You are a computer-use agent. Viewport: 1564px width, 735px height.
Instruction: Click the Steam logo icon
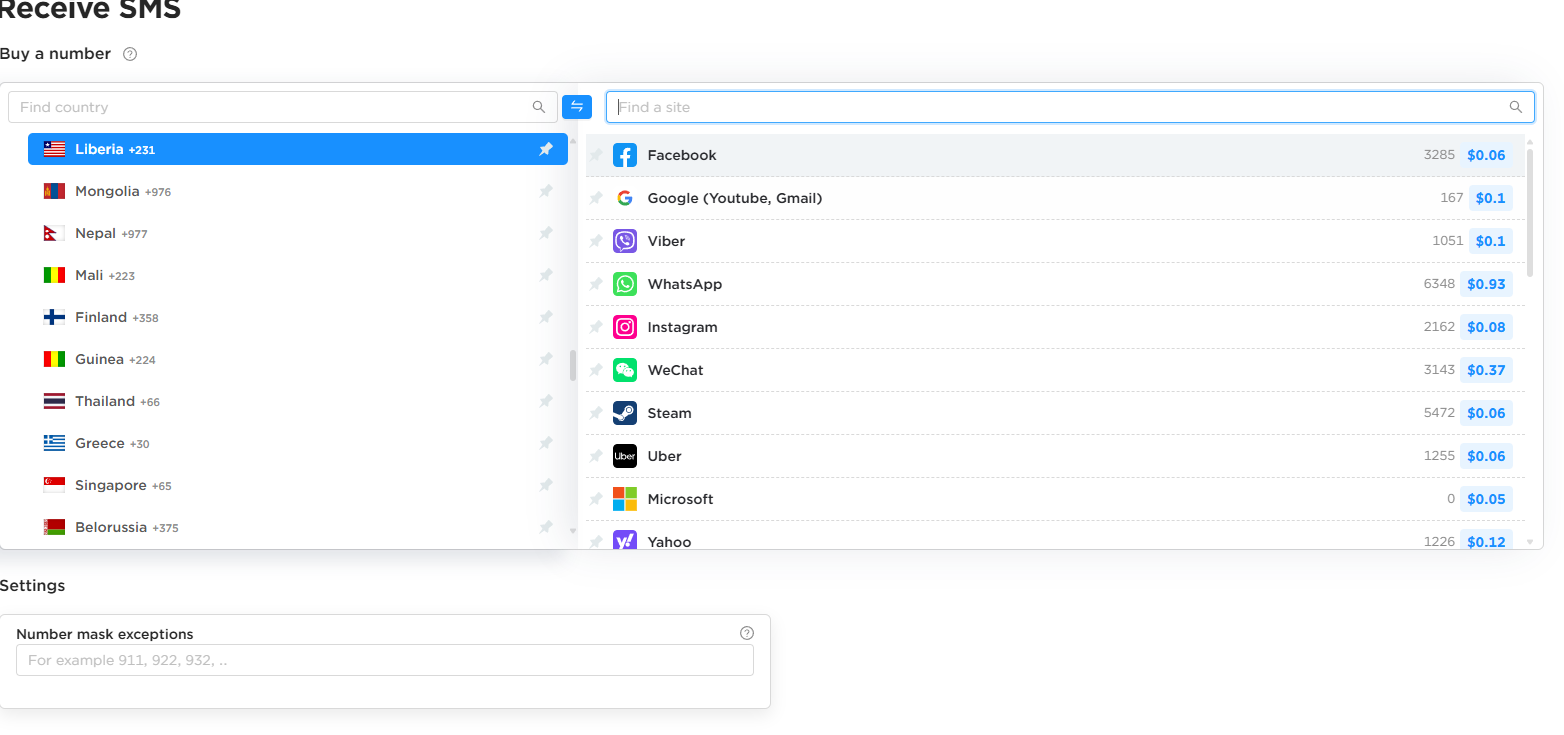coord(625,413)
